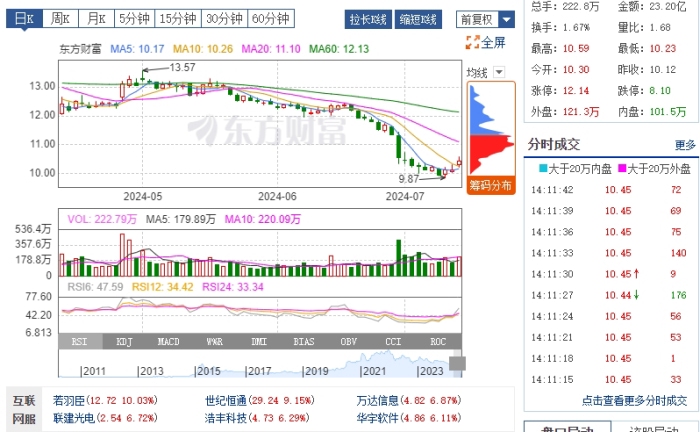Click the timeline range slider handle

(x=457, y=363)
